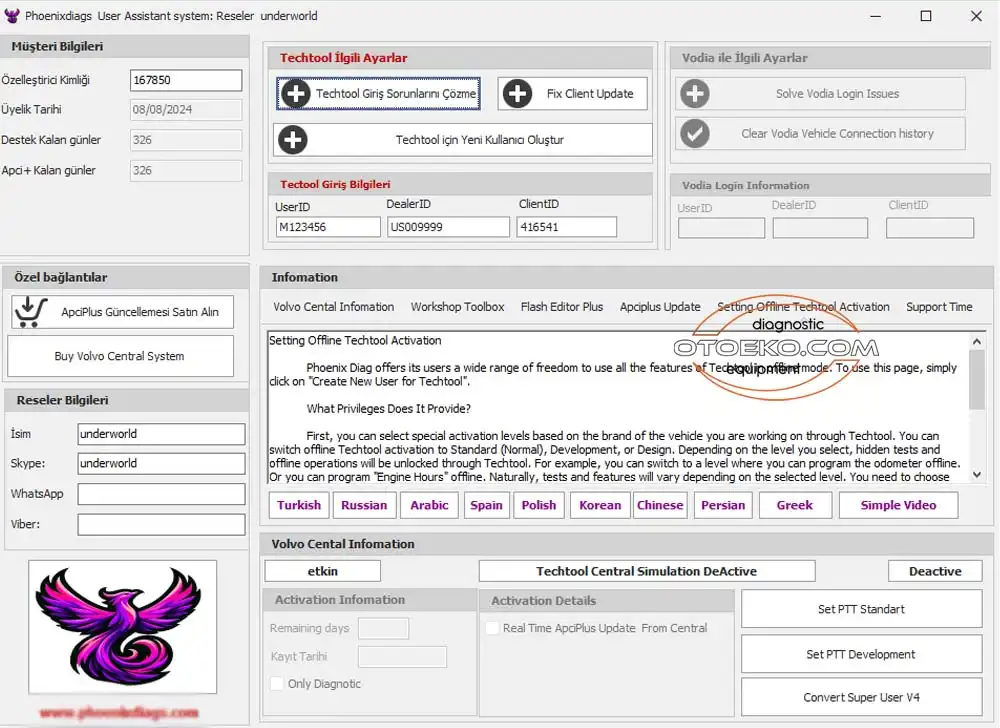The image size is (1000, 728).
Task: Click Buy Volvo Central System button
Action: pyautogui.click(x=120, y=356)
